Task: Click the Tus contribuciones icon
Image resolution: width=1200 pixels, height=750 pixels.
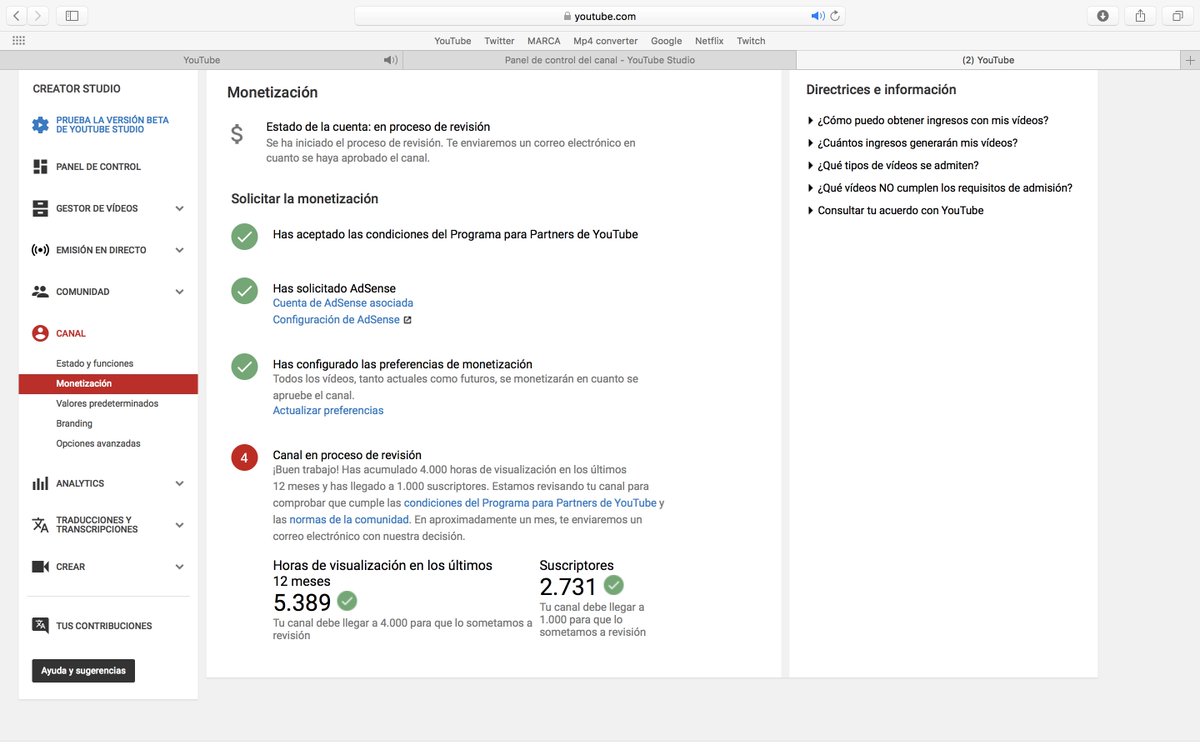Action: (40, 626)
